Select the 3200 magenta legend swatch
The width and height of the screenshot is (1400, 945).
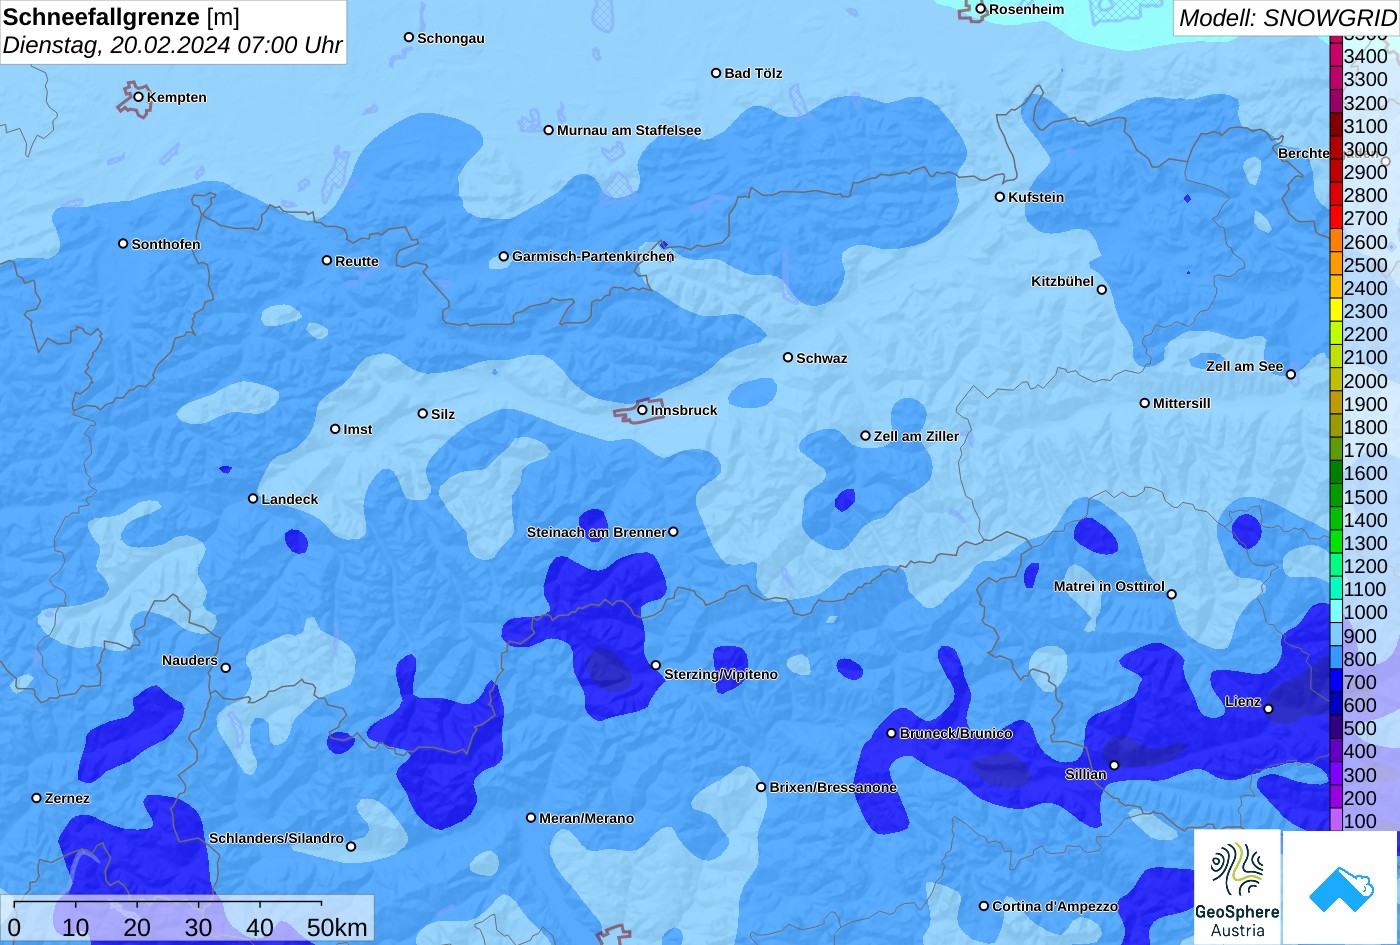pyautogui.click(x=1335, y=102)
